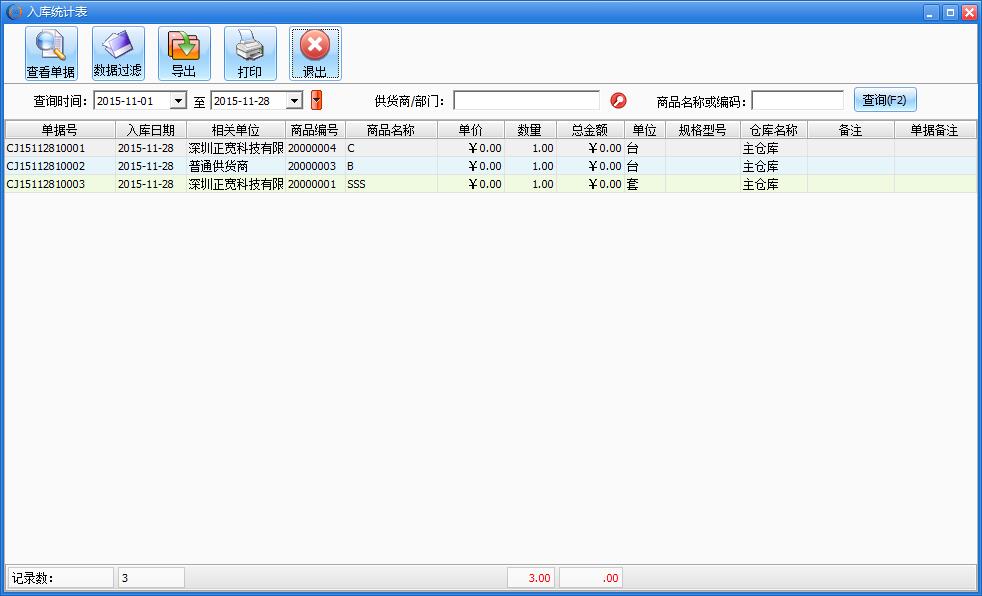Click the SSS product name cell
982x596 pixels.
click(391, 184)
